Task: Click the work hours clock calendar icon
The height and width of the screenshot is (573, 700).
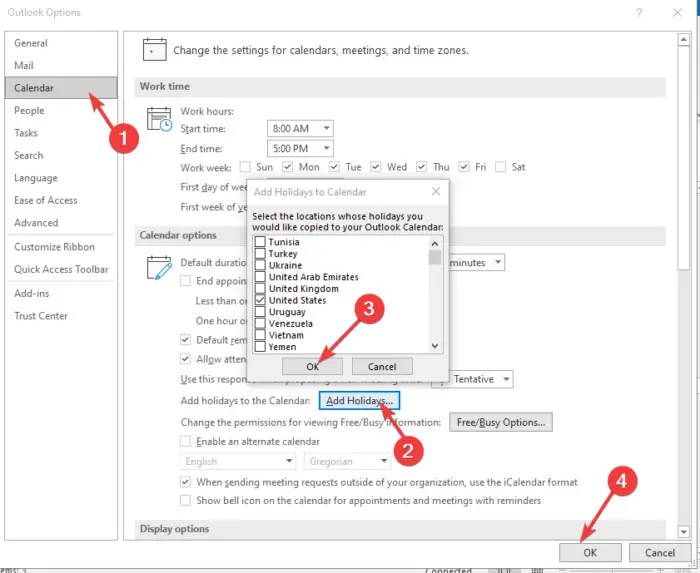Action: [x=159, y=119]
